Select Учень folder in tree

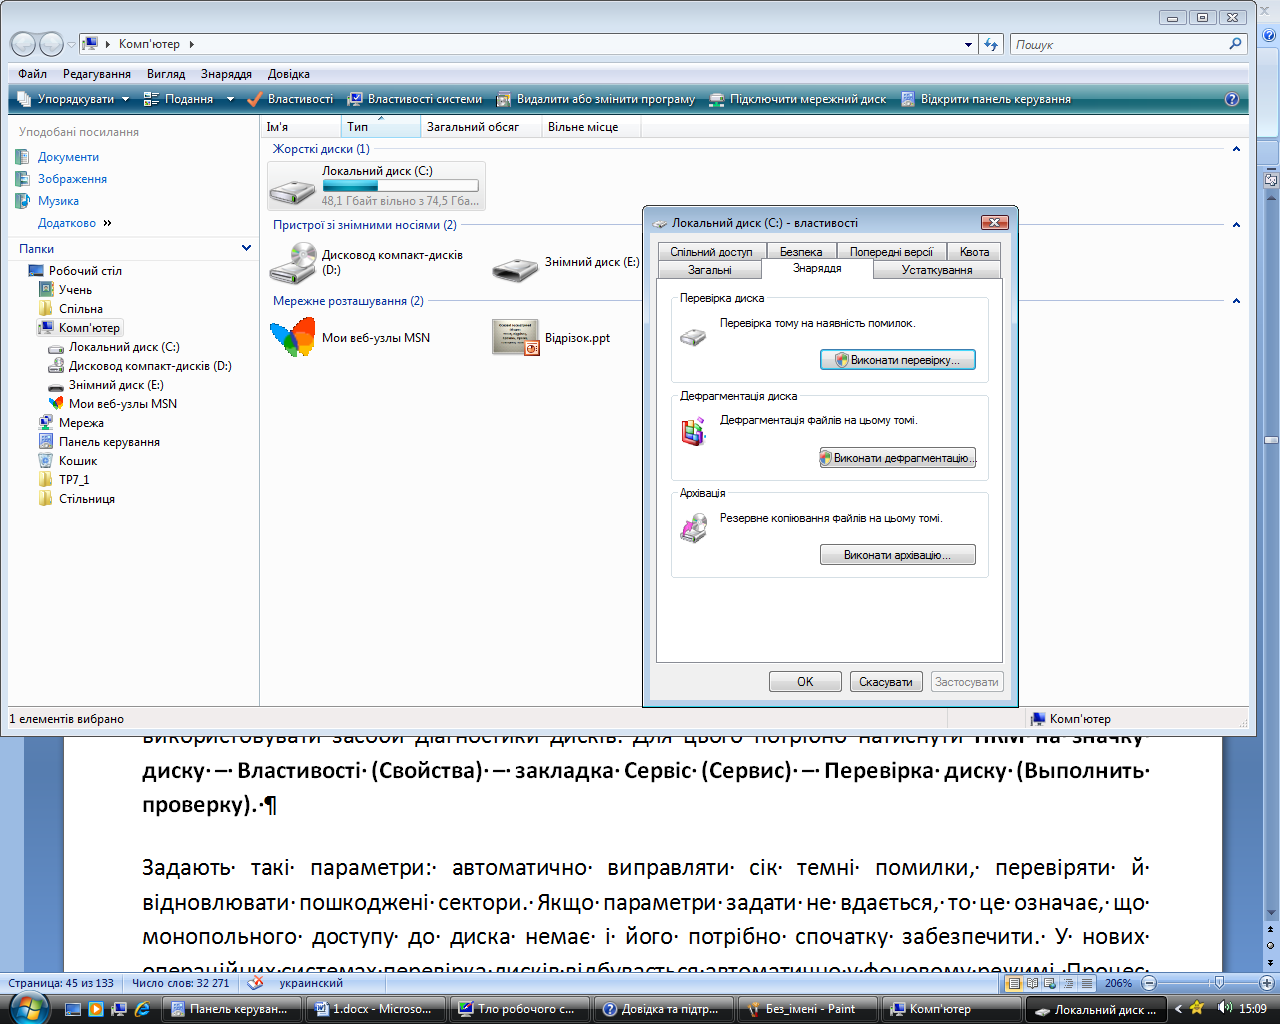coord(75,290)
